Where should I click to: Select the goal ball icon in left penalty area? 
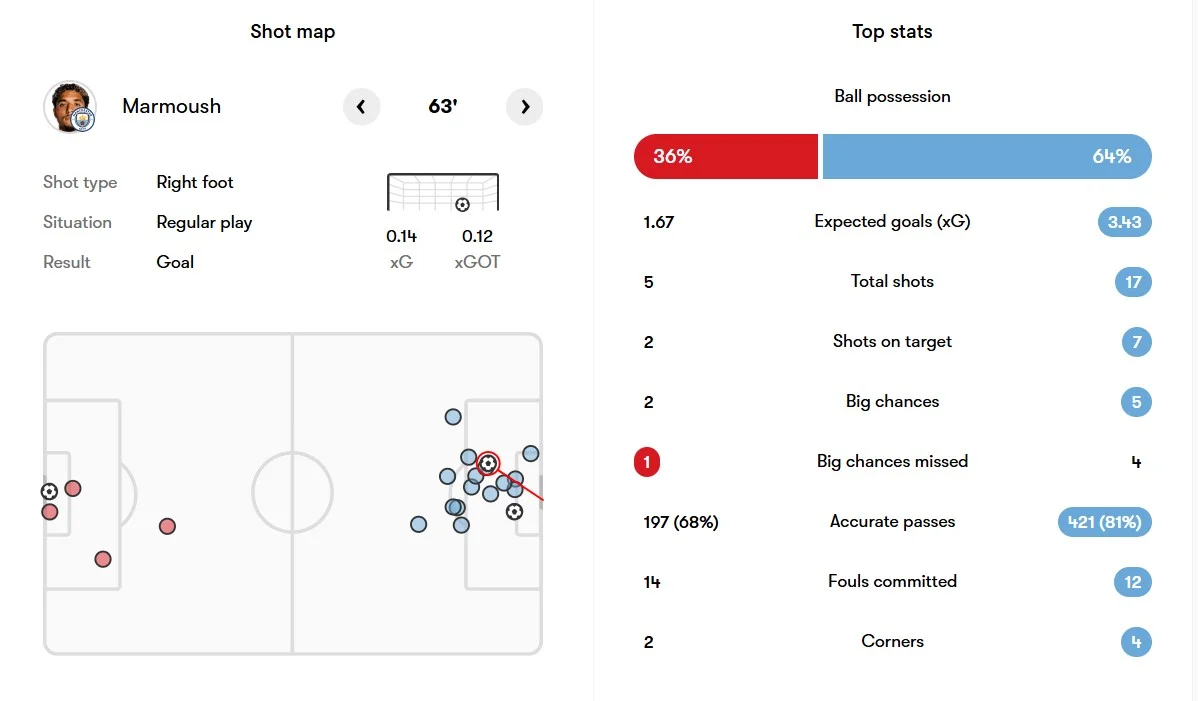pos(49,491)
